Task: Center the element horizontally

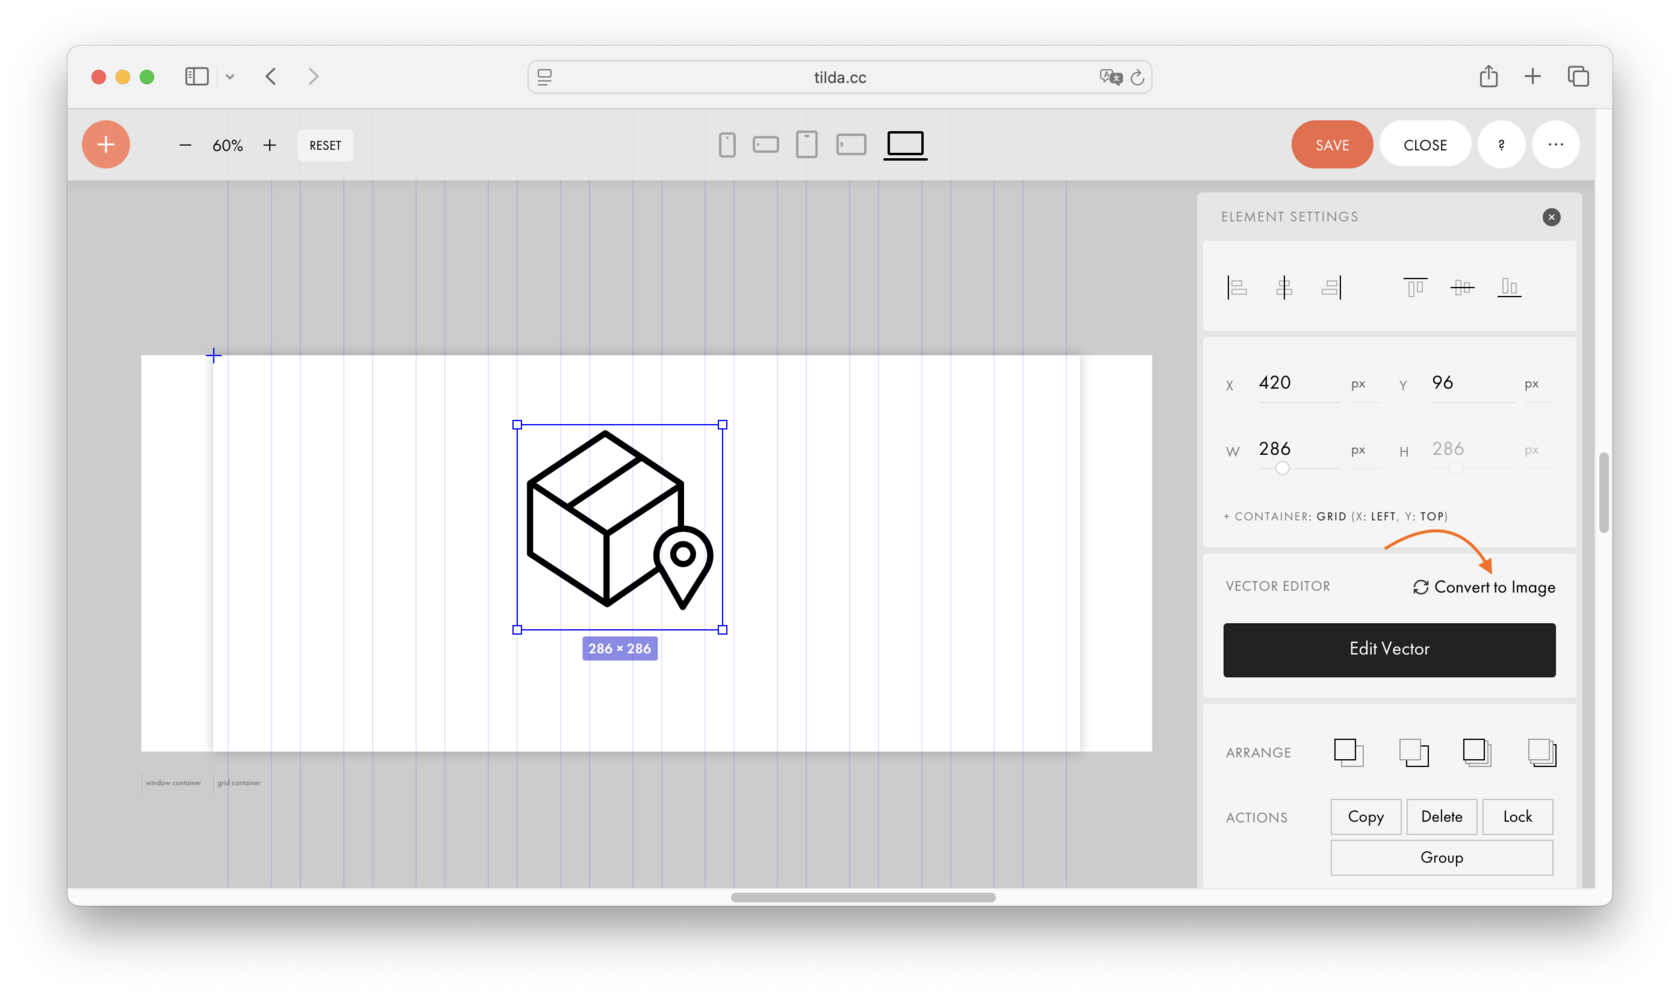Action: (1284, 287)
